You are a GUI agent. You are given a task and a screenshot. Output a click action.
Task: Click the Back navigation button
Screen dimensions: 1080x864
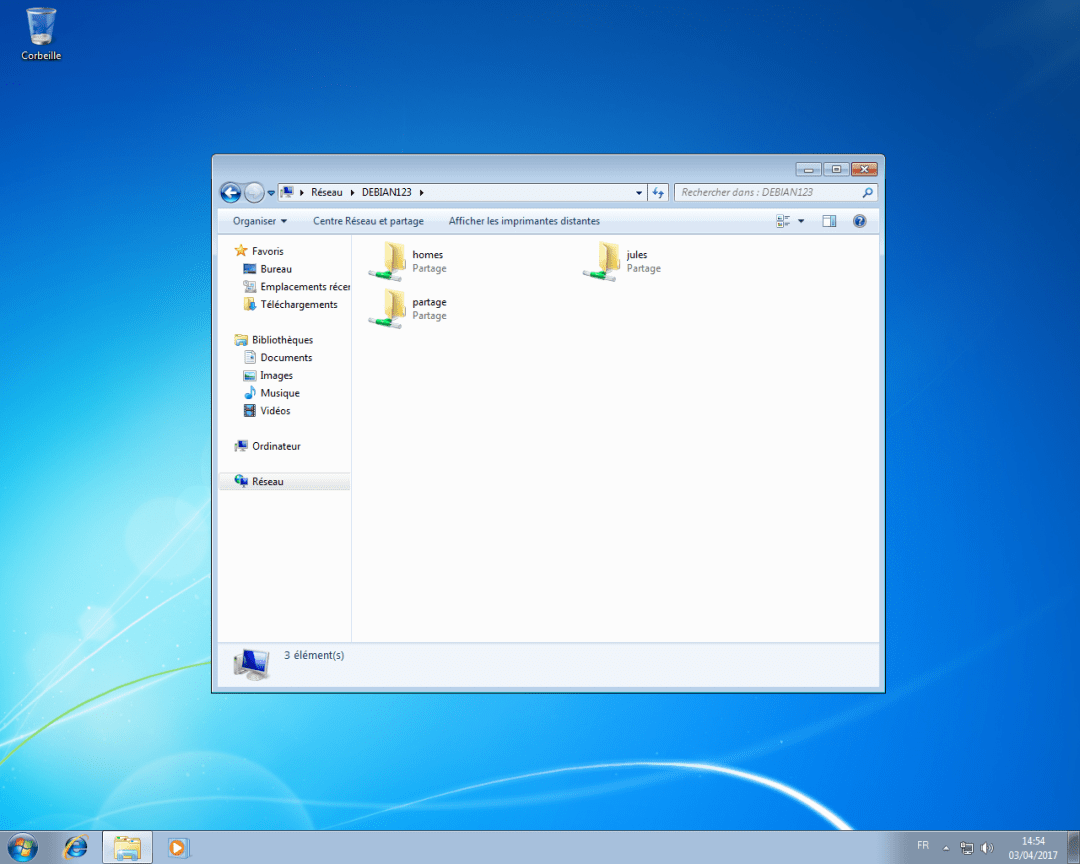tap(231, 192)
